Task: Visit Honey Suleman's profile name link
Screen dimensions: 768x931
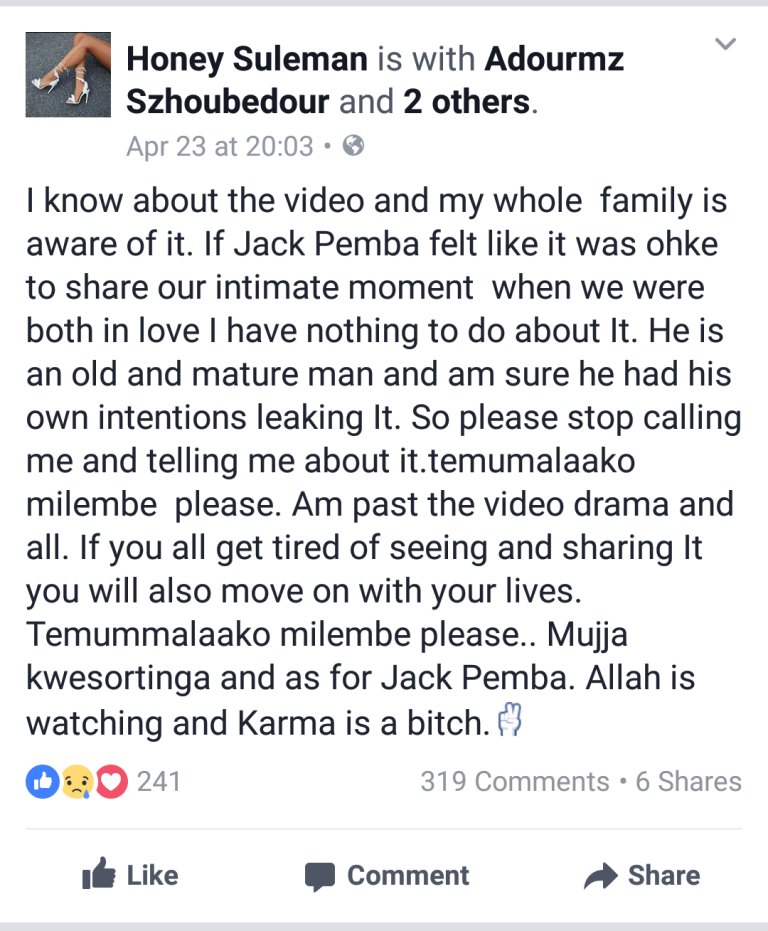Action: tap(246, 60)
